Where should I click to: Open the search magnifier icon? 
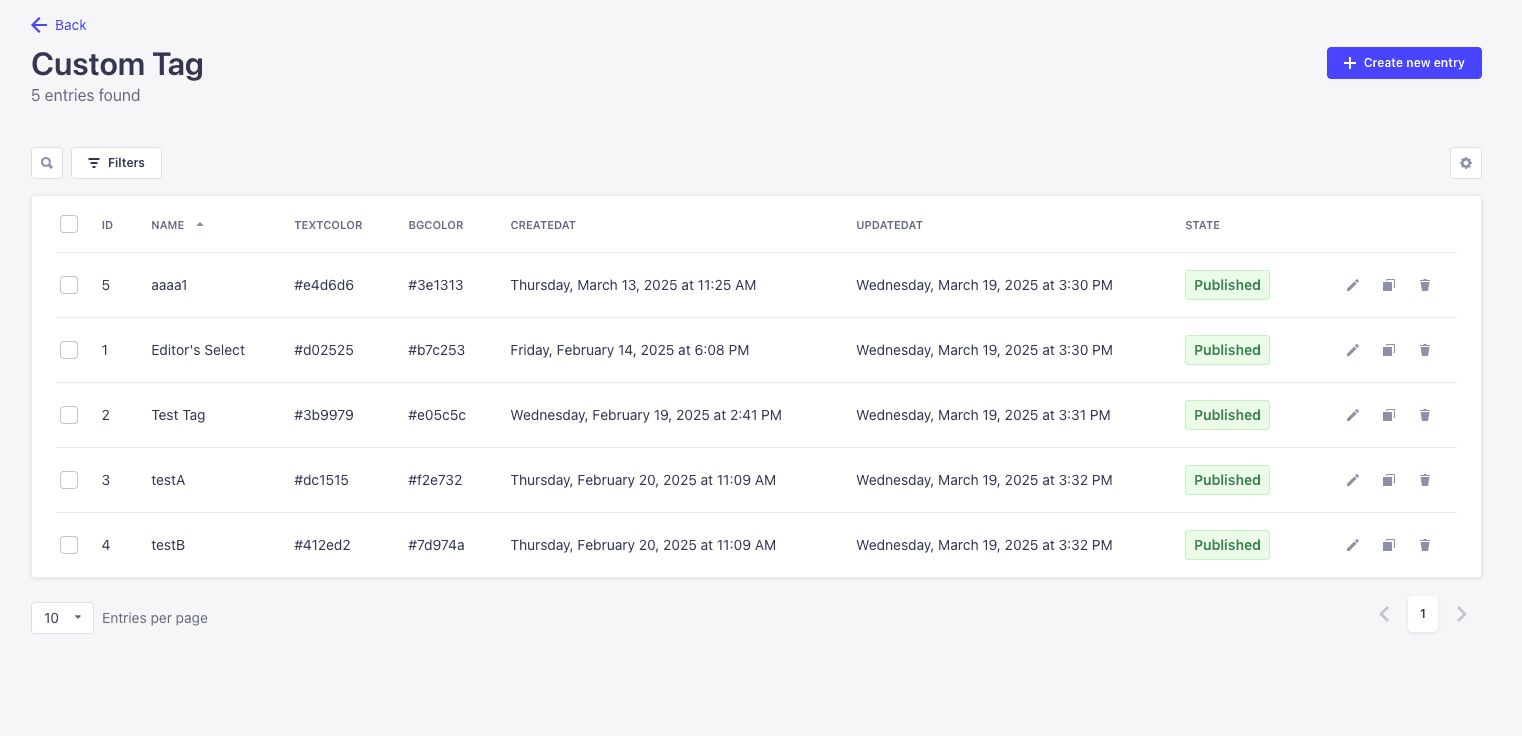tap(47, 163)
